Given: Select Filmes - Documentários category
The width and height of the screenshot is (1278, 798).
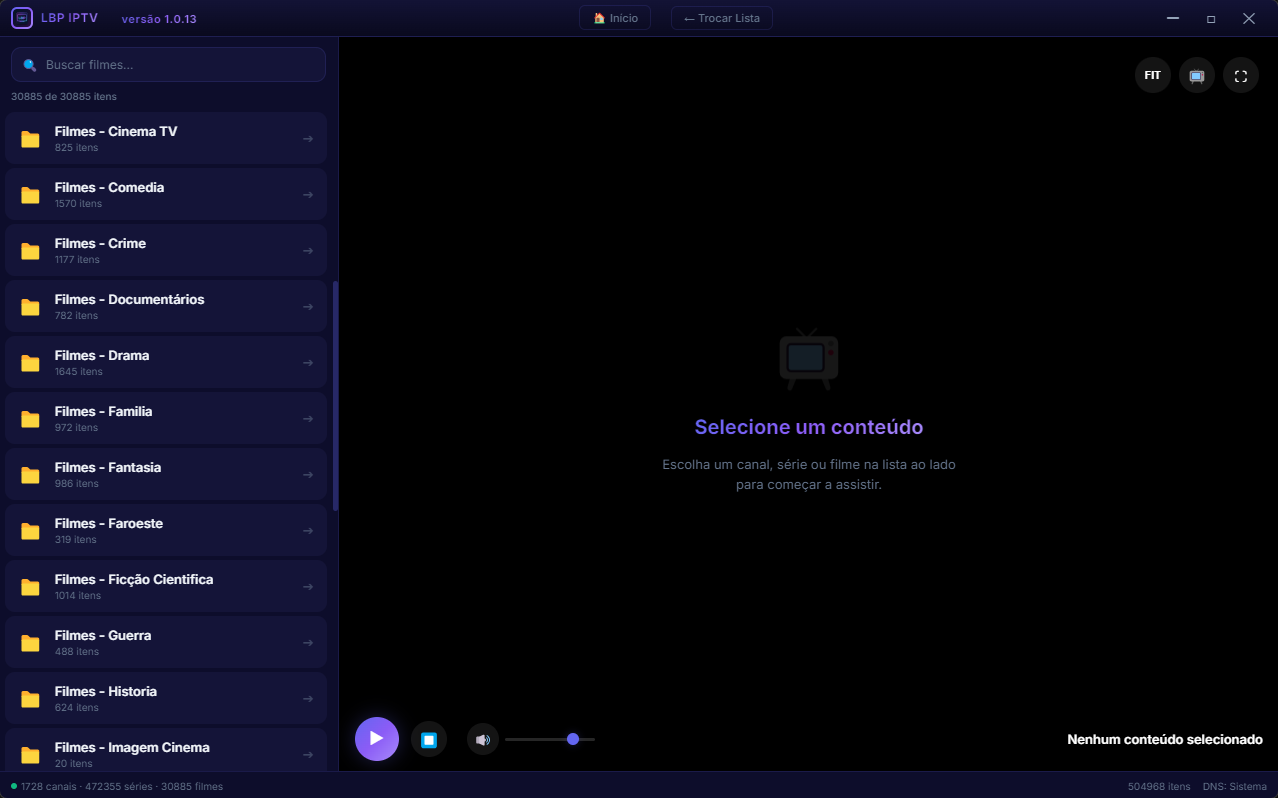Looking at the screenshot, I should tap(166, 306).
